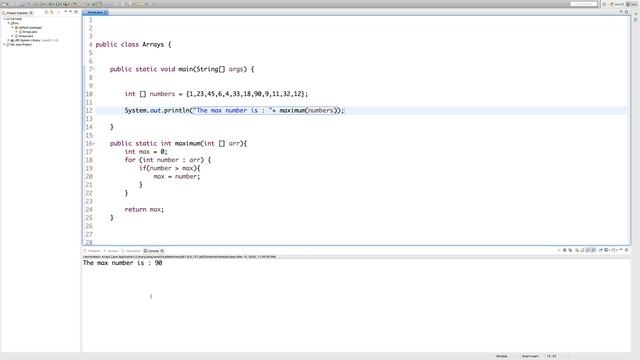
Task: Activate the Project Explorer view tab
Action: click(18, 13)
